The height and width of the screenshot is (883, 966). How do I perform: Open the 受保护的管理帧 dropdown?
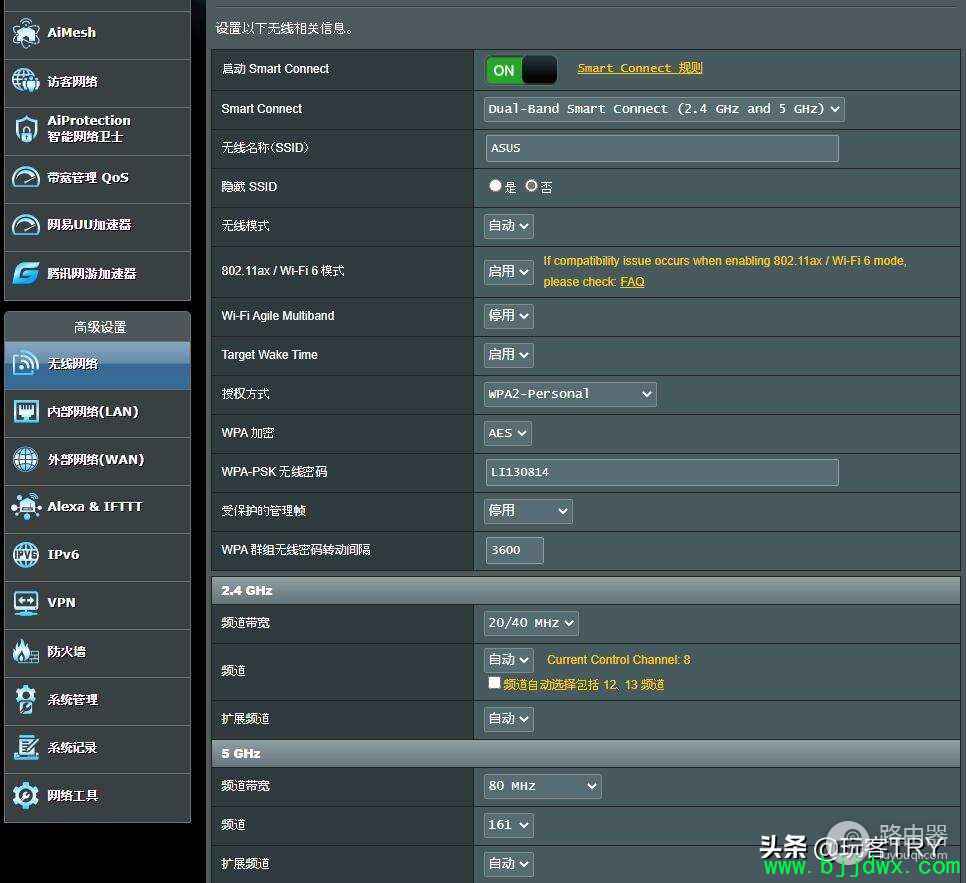[x=528, y=511]
